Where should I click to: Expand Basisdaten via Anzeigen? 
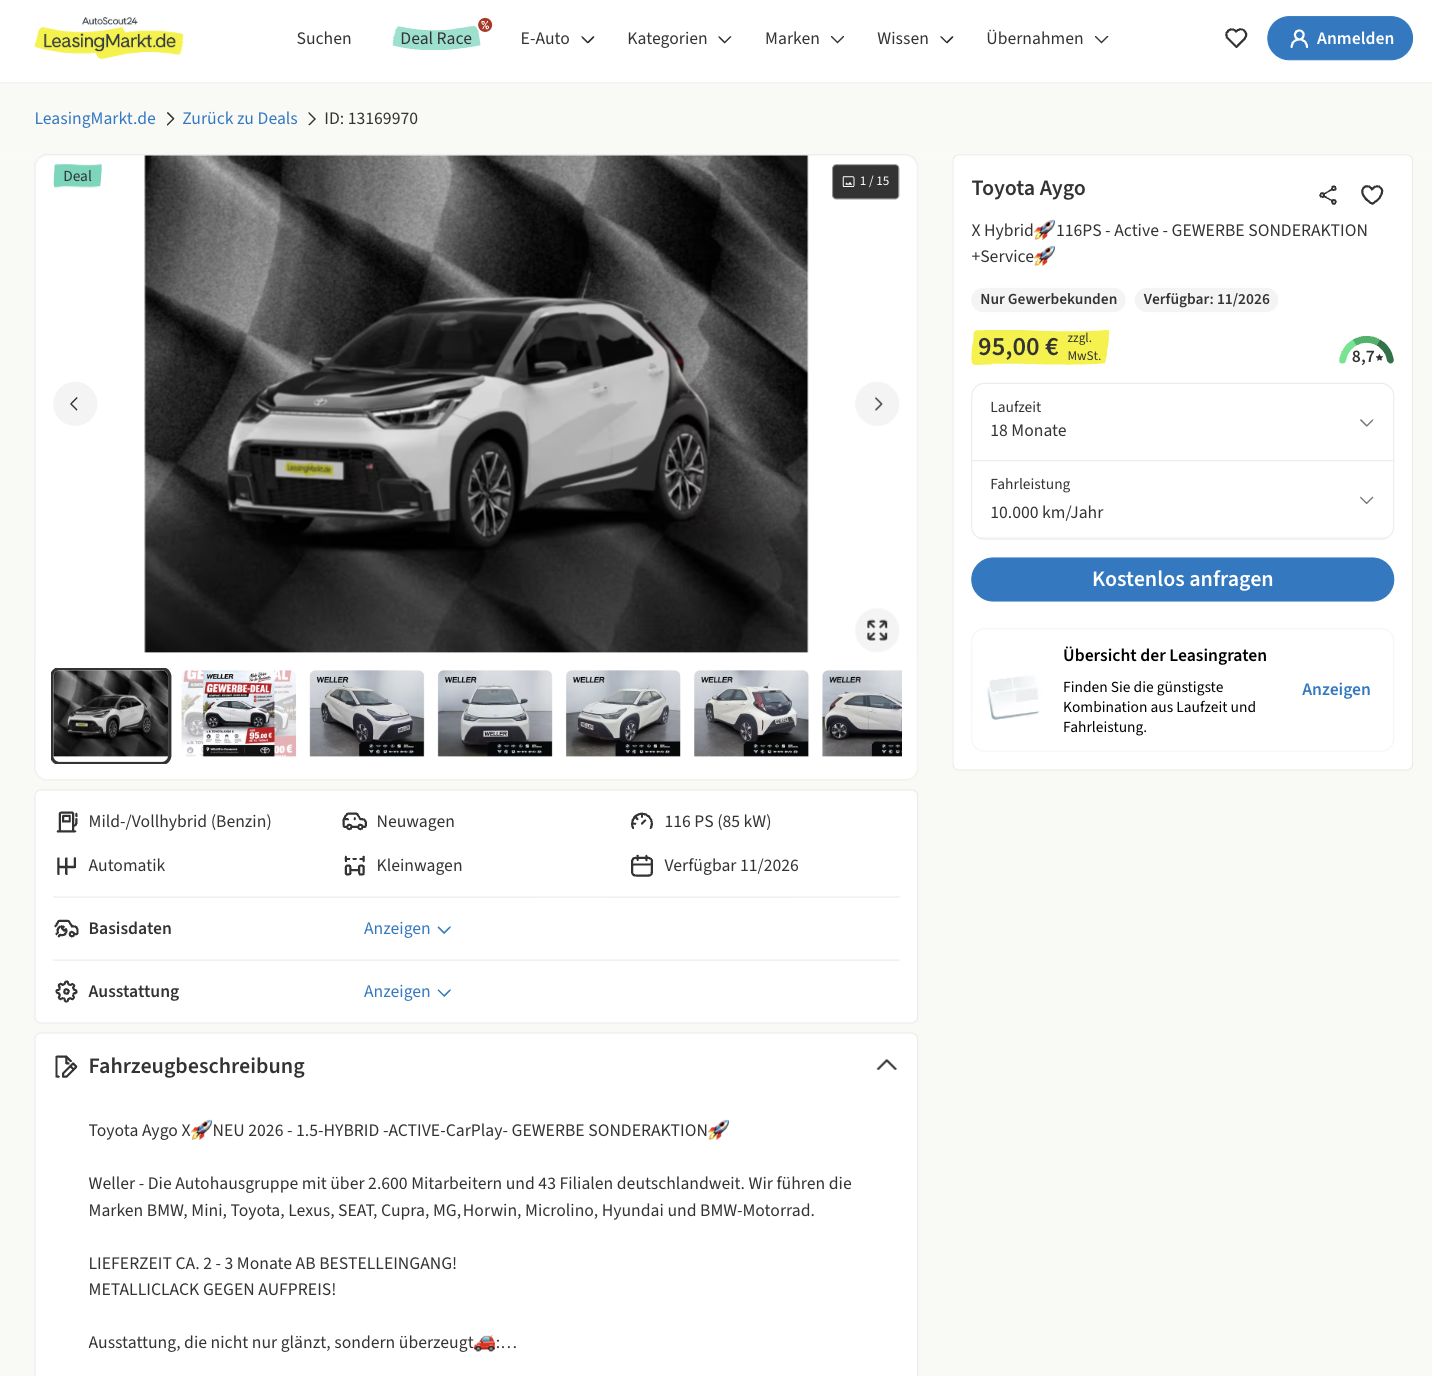point(408,929)
